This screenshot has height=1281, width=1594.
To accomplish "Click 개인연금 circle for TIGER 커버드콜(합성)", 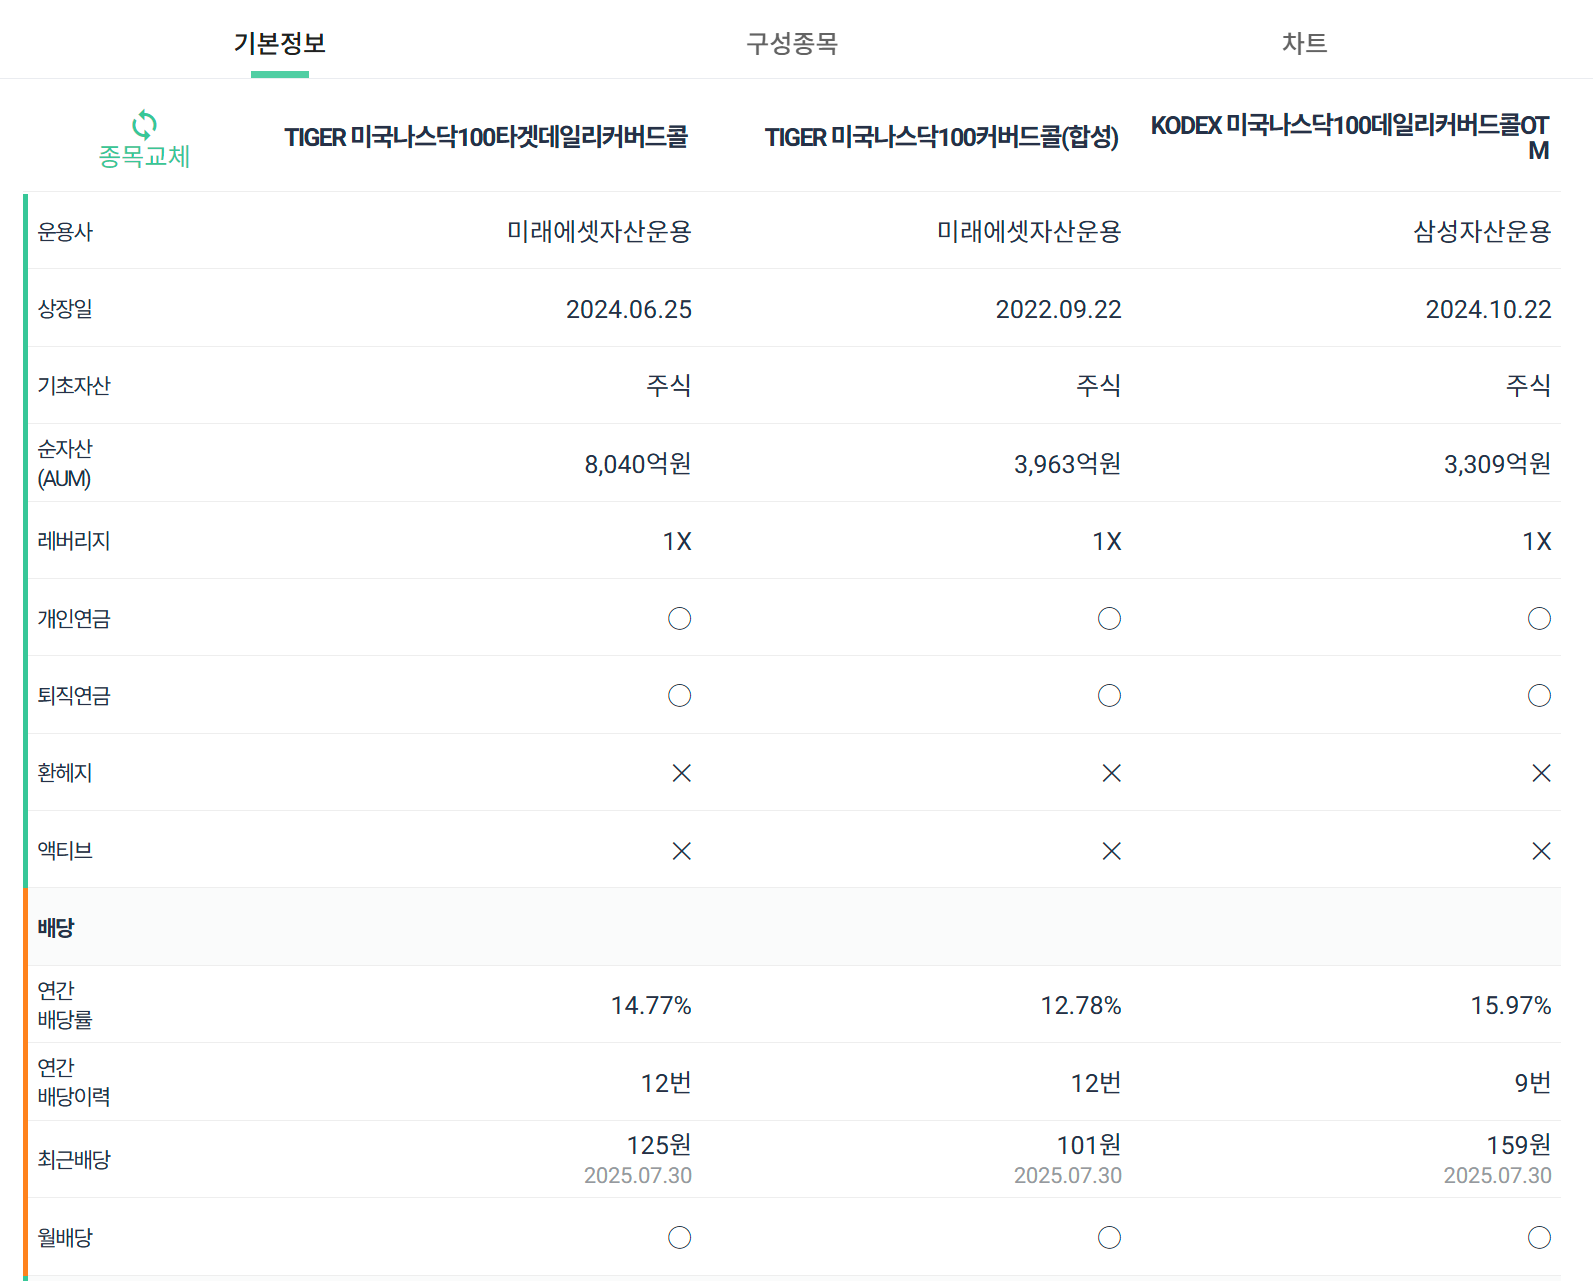I will pos(1110,618).
